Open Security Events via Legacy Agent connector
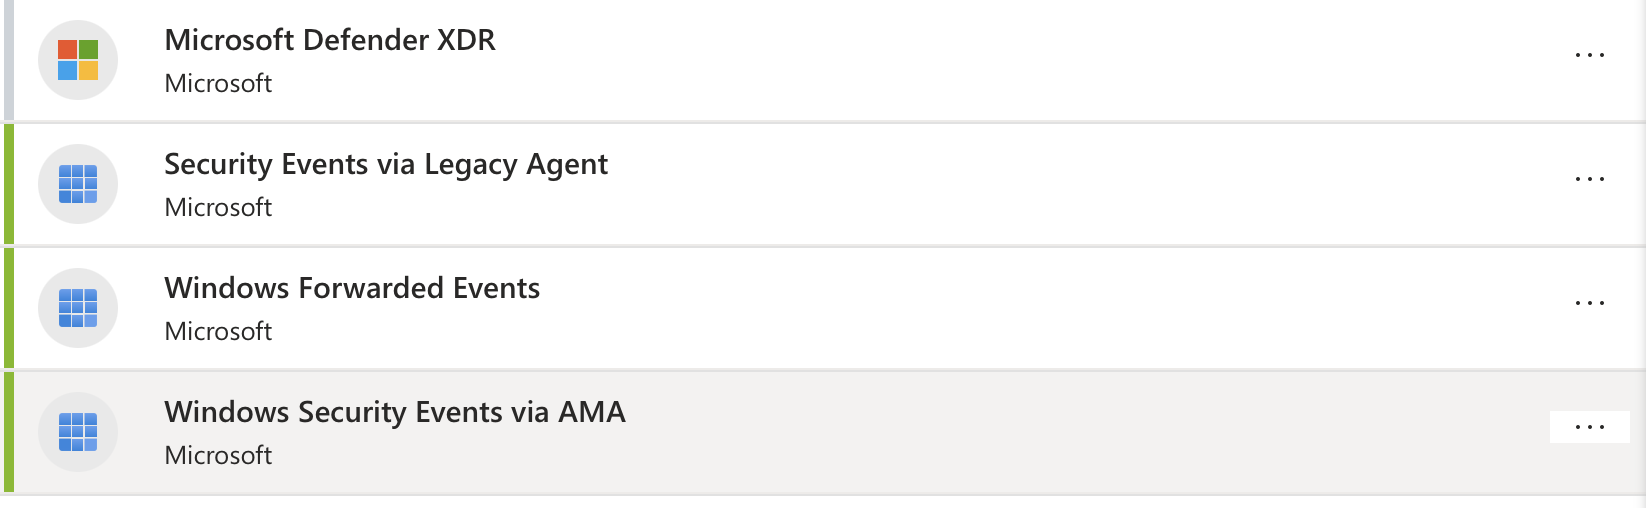Screen dimensions: 1648x508 click(x=386, y=164)
